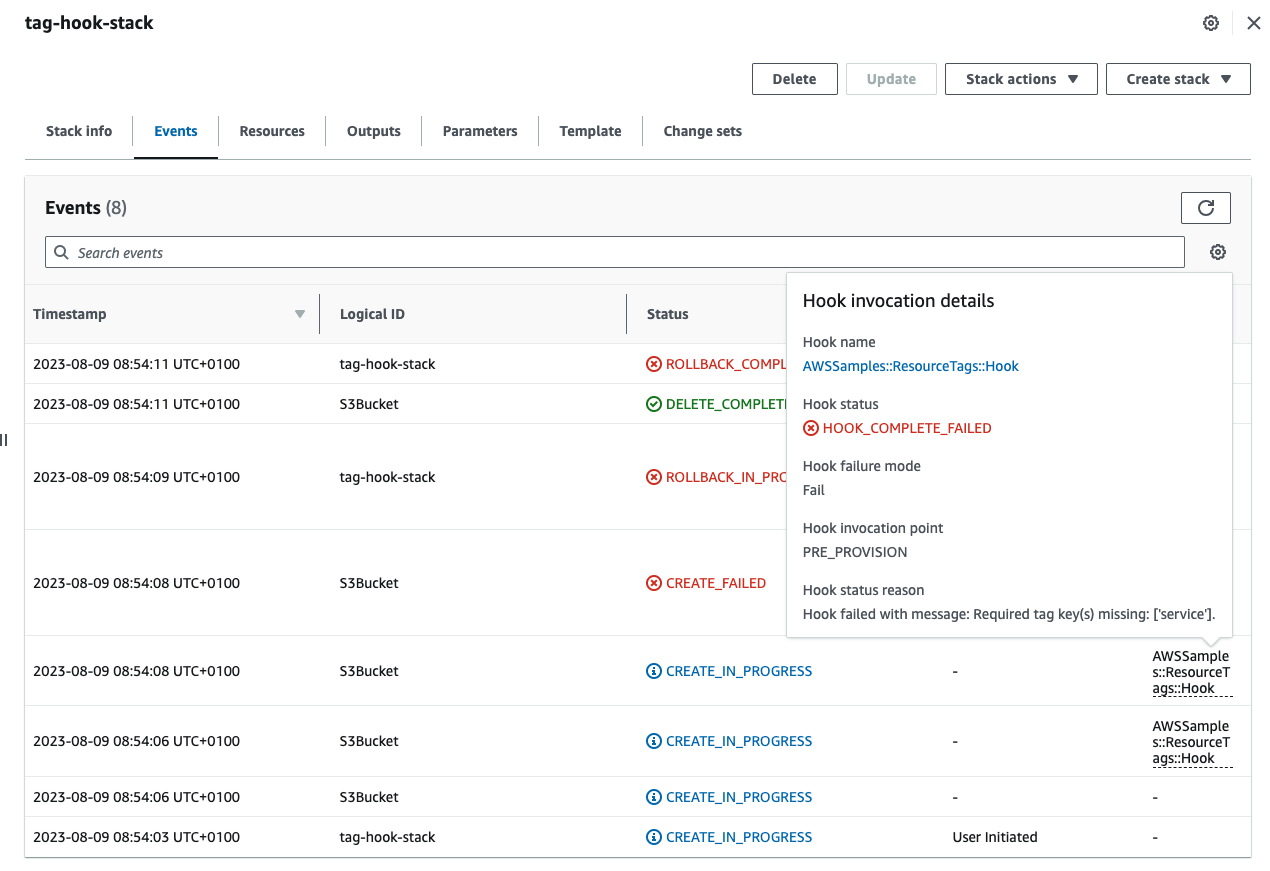Click hook link on 08:54:06 S3Bucket row

point(1192,742)
